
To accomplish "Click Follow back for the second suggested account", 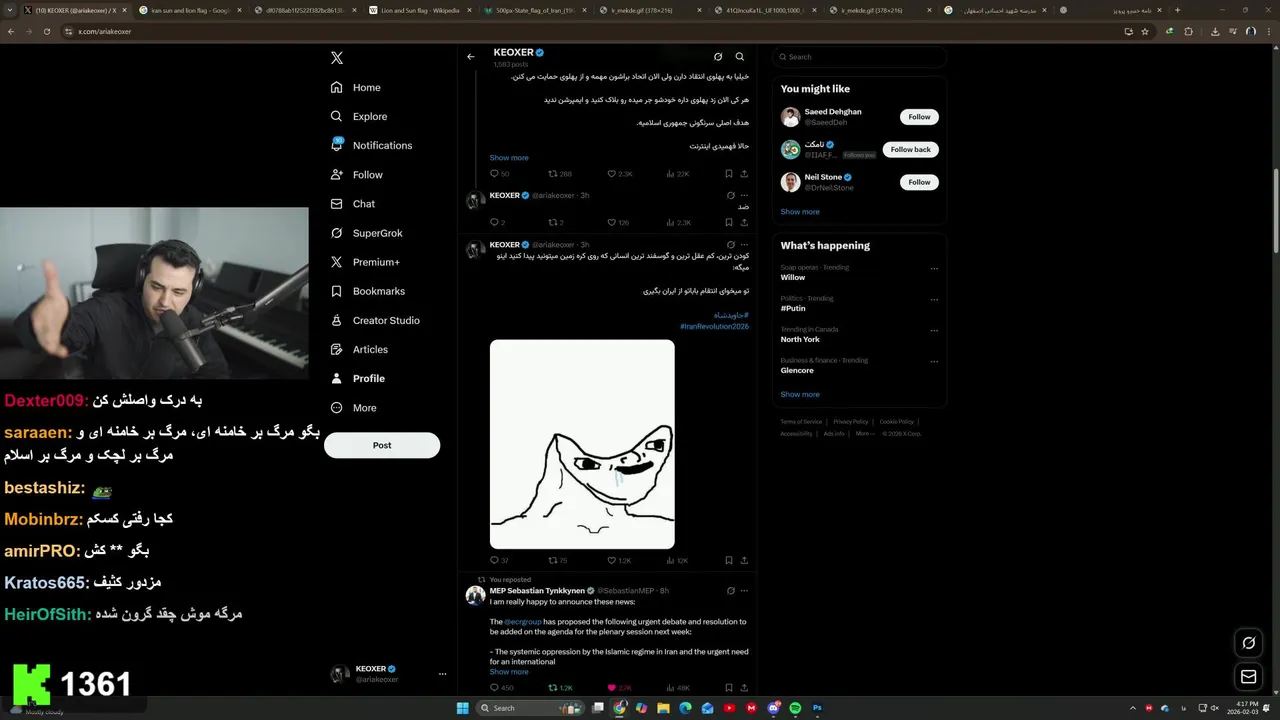I will (910, 150).
